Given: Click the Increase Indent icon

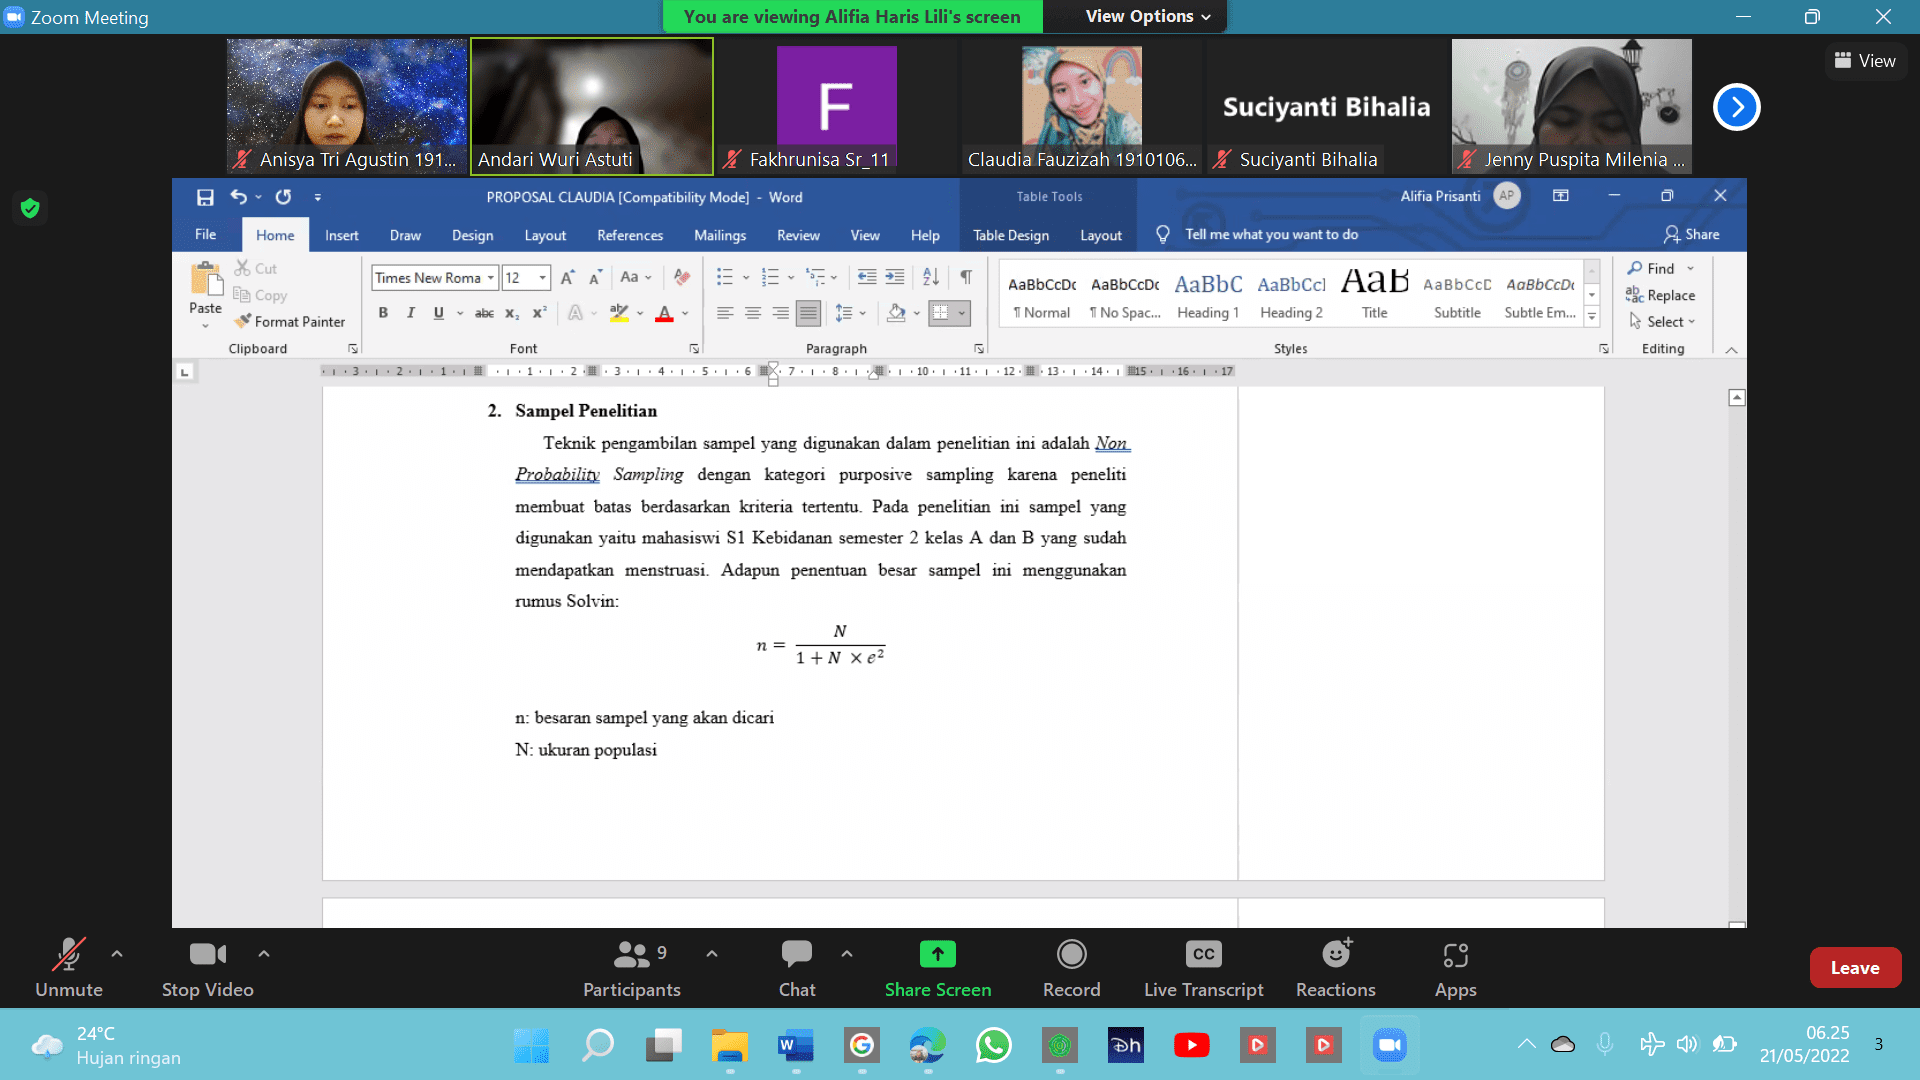Looking at the screenshot, I should click(895, 277).
